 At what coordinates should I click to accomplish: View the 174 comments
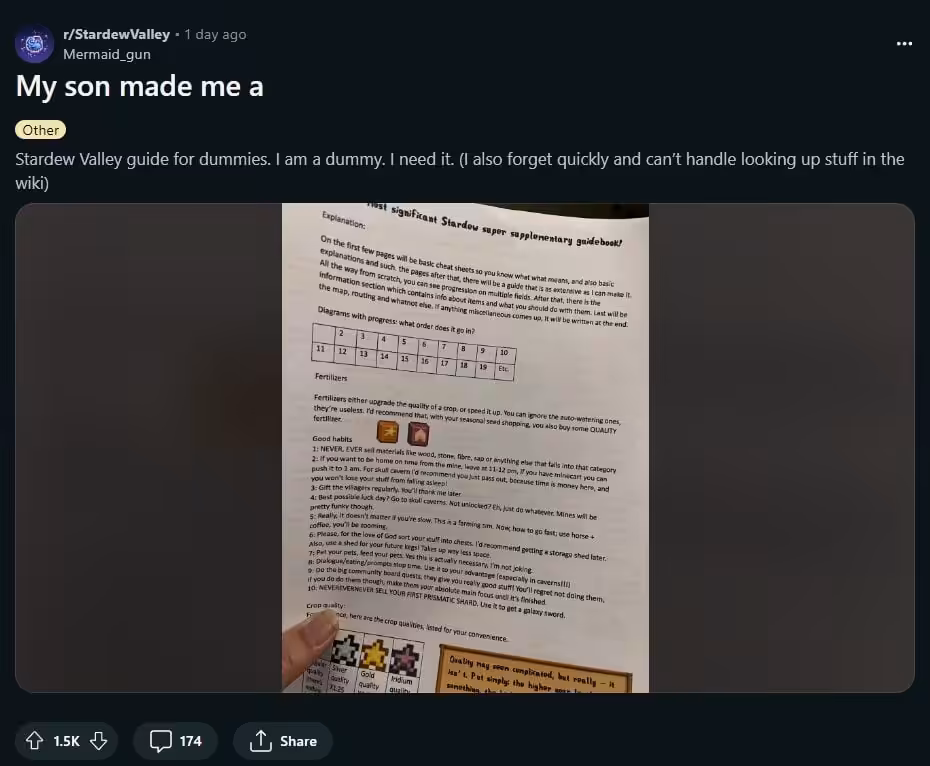(x=176, y=741)
